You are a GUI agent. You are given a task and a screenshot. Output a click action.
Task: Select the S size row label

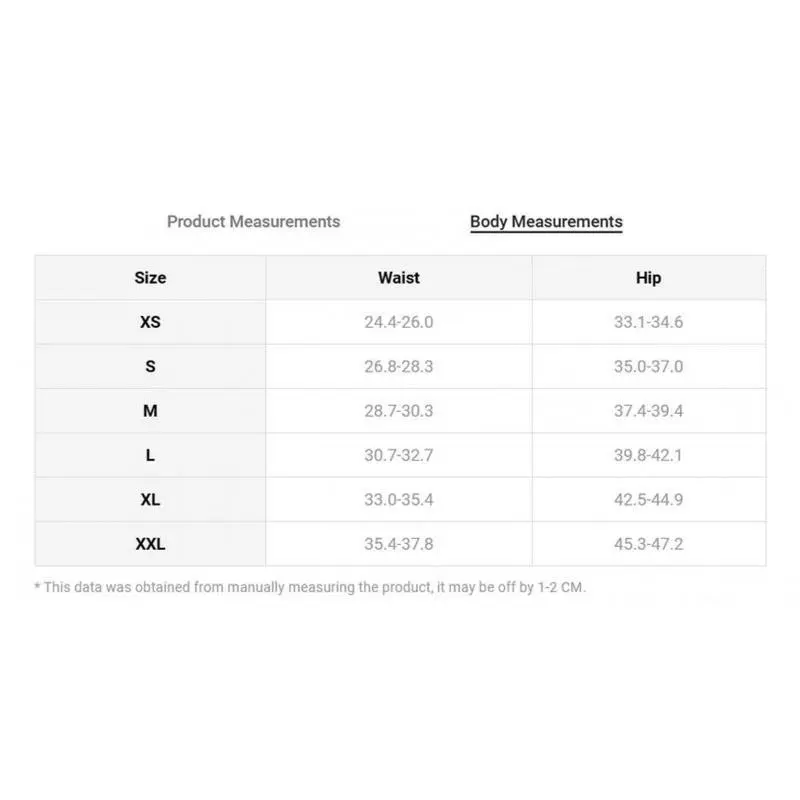[x=150, y=366]
